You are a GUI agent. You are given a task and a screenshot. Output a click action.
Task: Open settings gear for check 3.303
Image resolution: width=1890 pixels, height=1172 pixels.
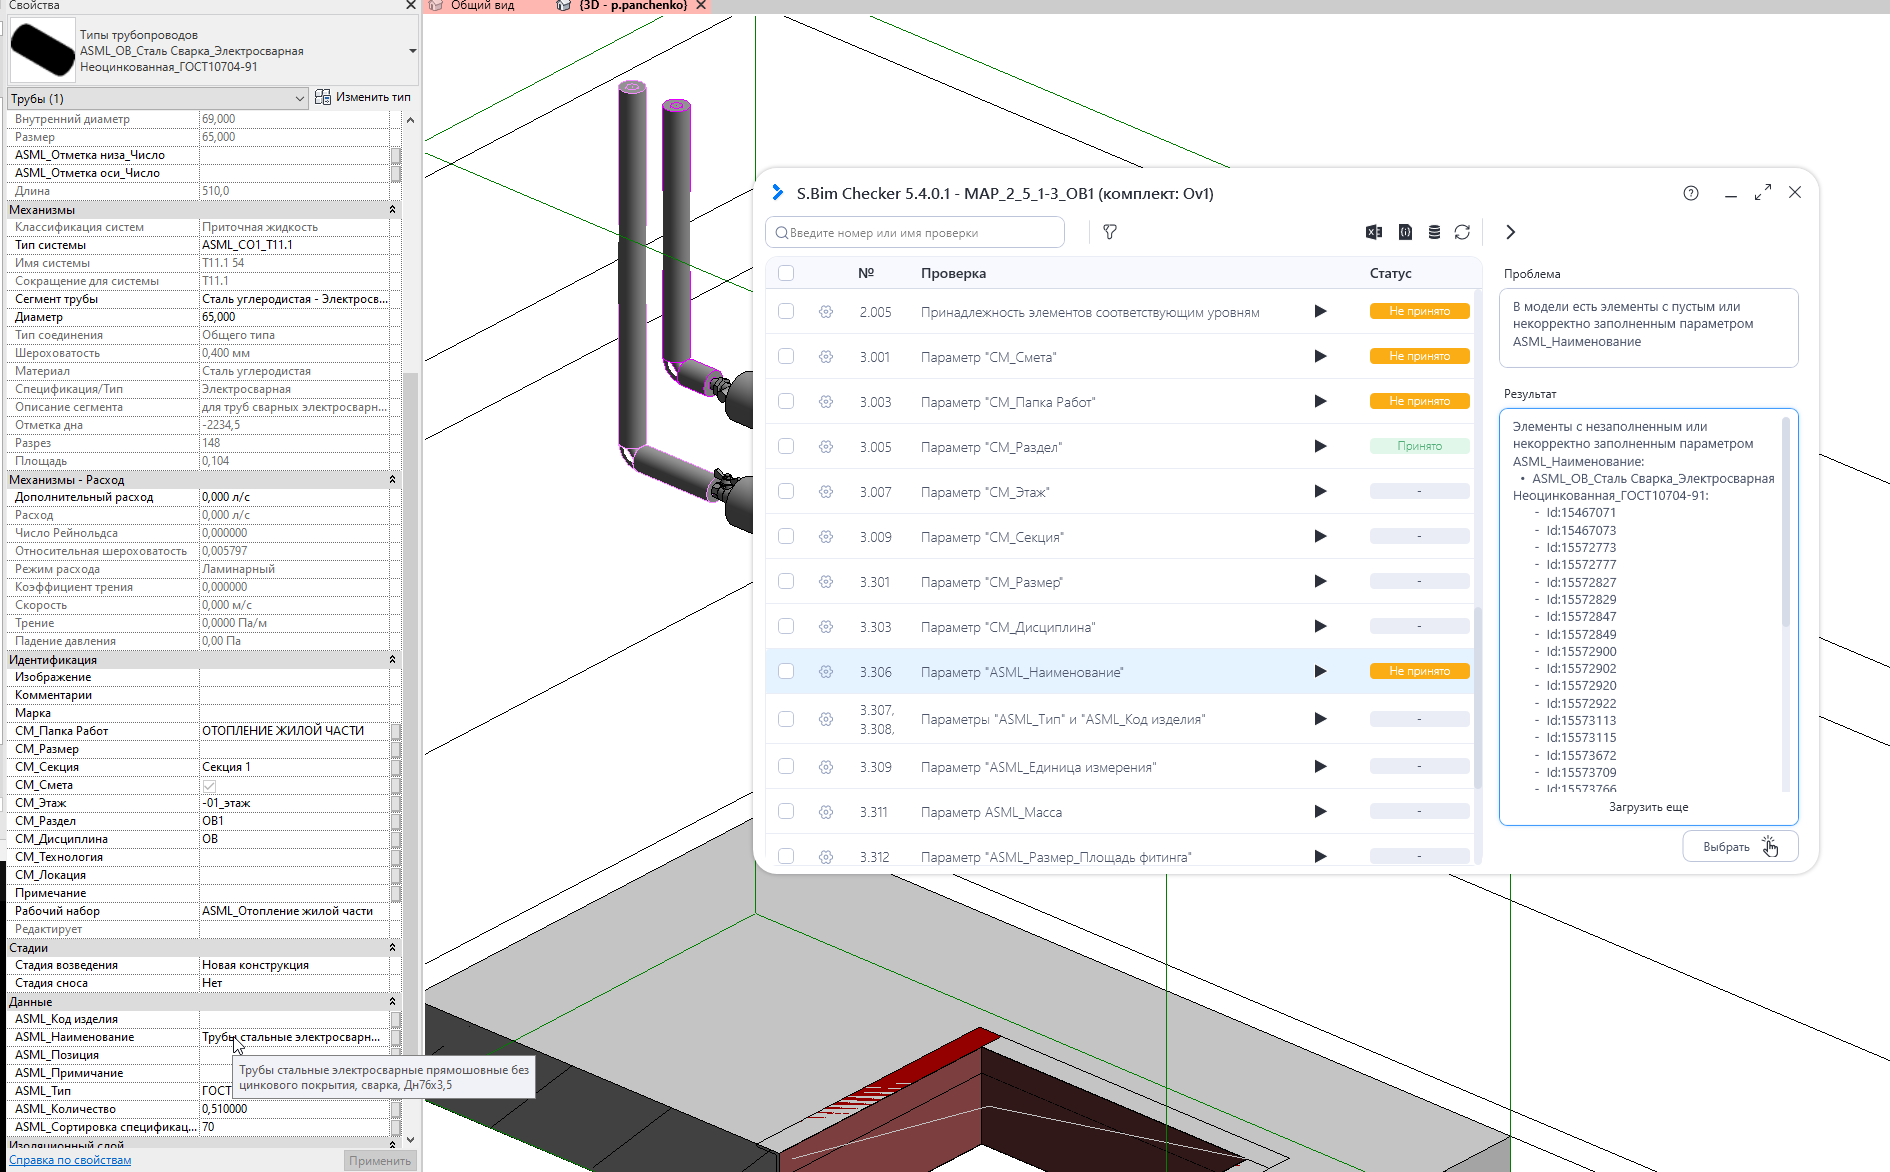(826, 626)
